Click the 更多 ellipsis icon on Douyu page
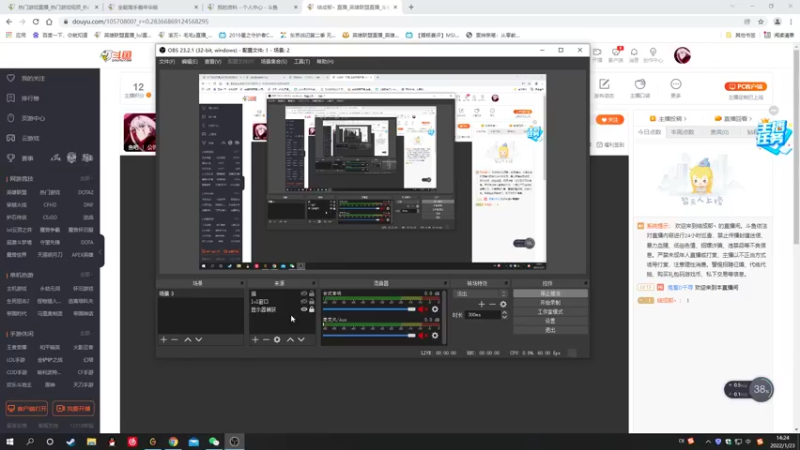Viewport: 800px width, 450px height. click(676, 84)
